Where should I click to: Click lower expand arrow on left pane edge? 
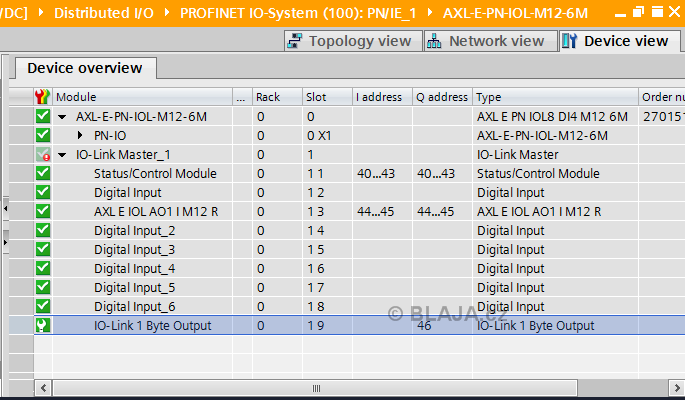[x=5, y=241]
